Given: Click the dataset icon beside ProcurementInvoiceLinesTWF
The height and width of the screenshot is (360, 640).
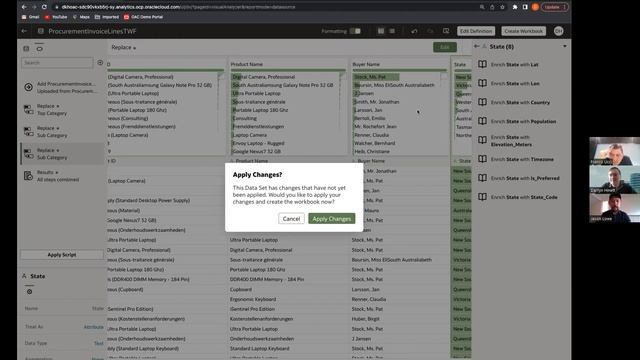Looking at the screenshot, I should tap(40, 31).
